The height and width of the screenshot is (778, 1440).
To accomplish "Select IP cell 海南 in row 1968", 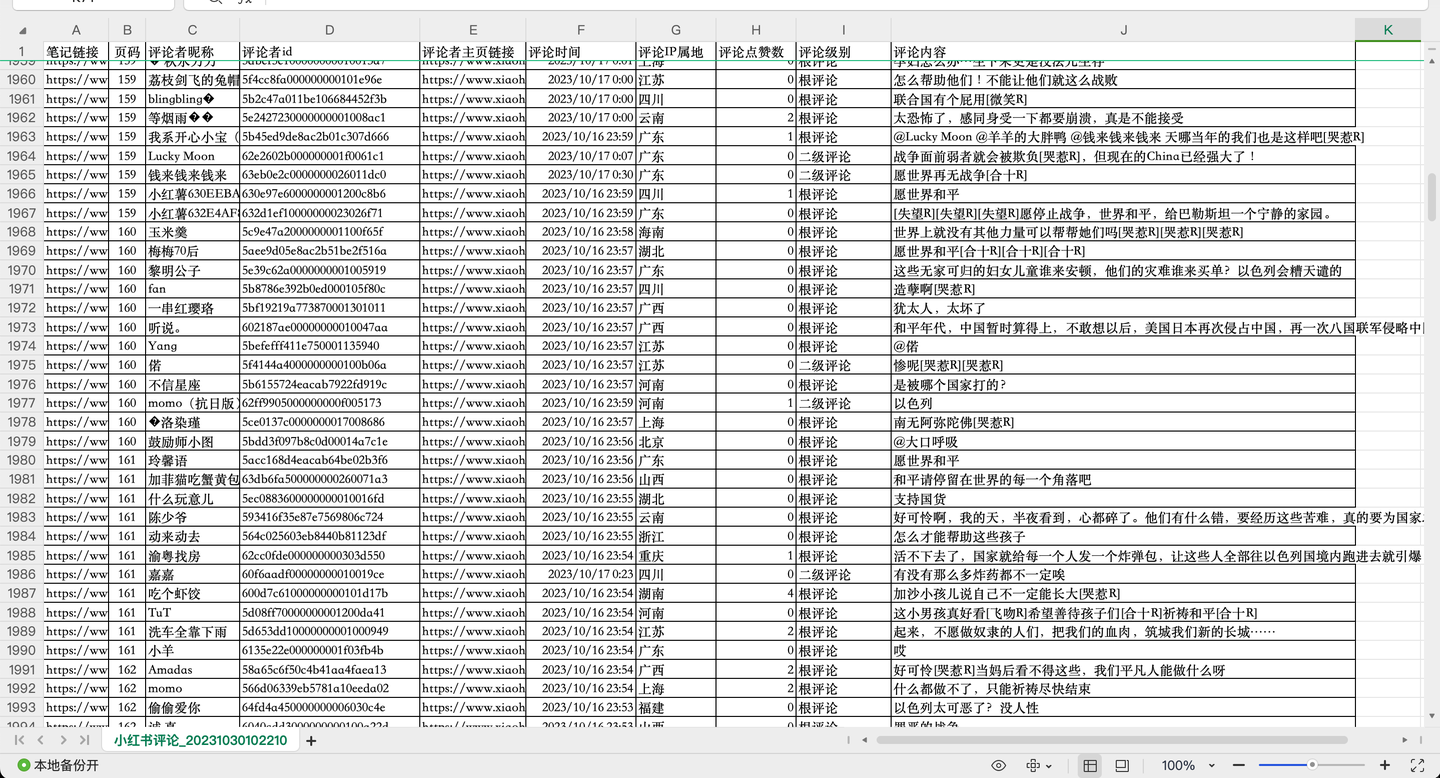I will tap(676, 232).
